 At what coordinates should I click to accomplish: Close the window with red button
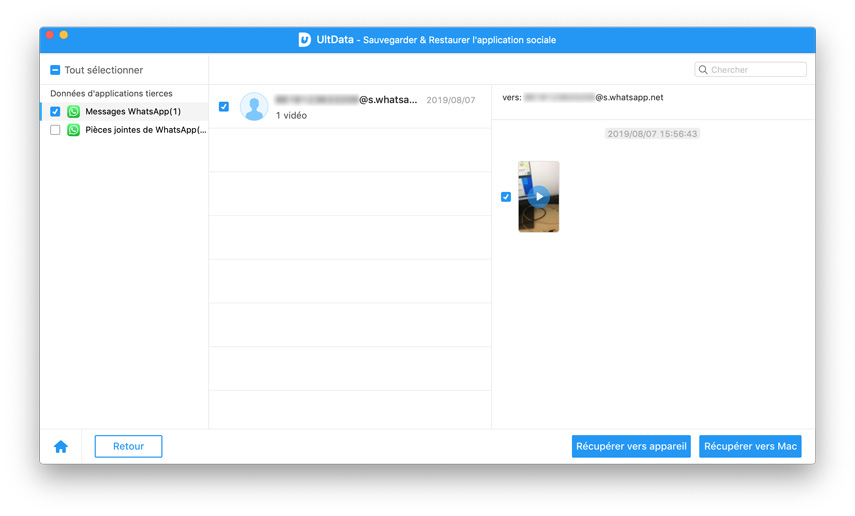pyautogui.click(x=50, y=35)
